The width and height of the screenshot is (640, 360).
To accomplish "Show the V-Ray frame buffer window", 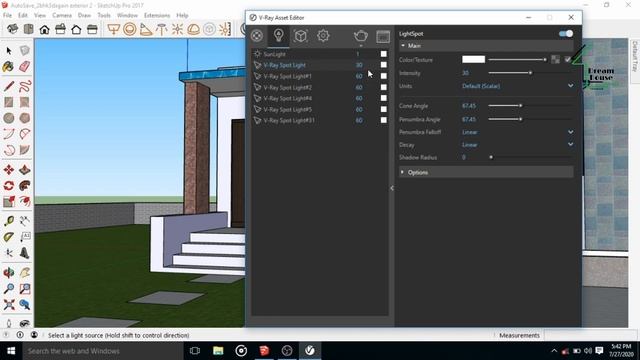I will [383, 36].
